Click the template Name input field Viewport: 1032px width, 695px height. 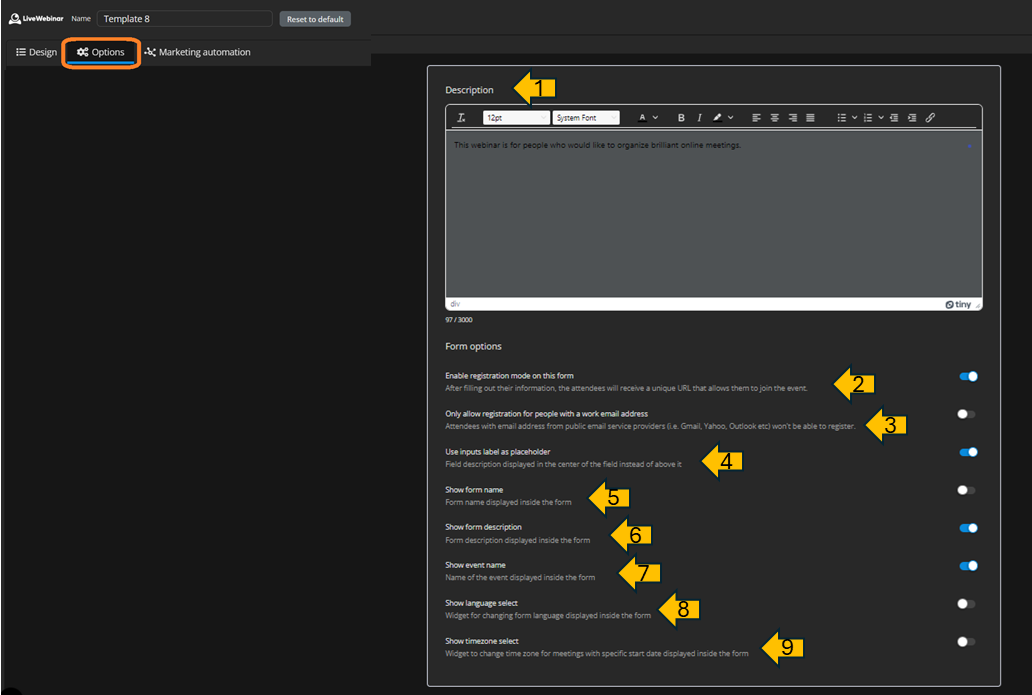[x=184, y=19]
